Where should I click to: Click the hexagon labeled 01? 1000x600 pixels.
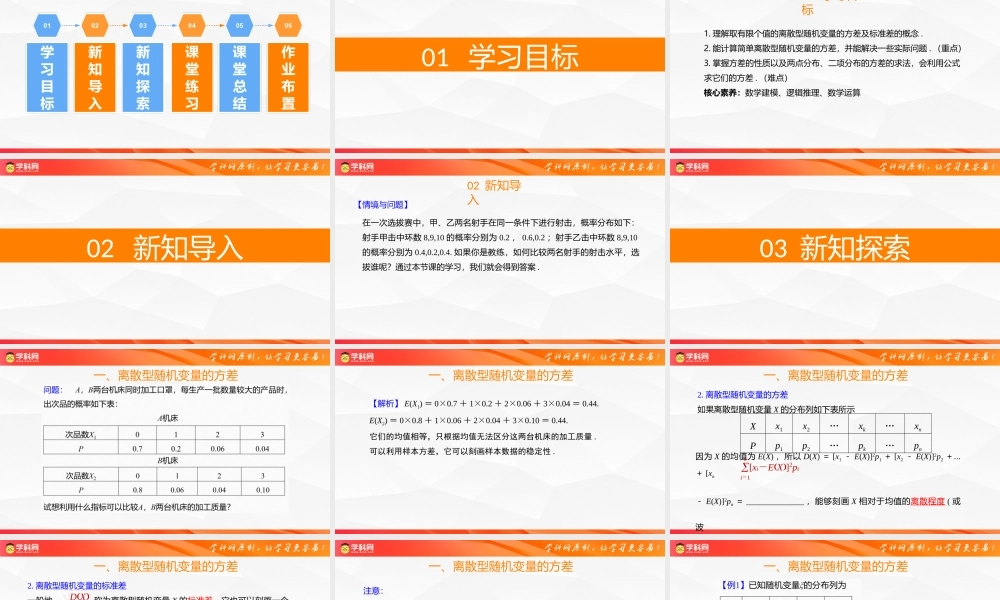47,26
